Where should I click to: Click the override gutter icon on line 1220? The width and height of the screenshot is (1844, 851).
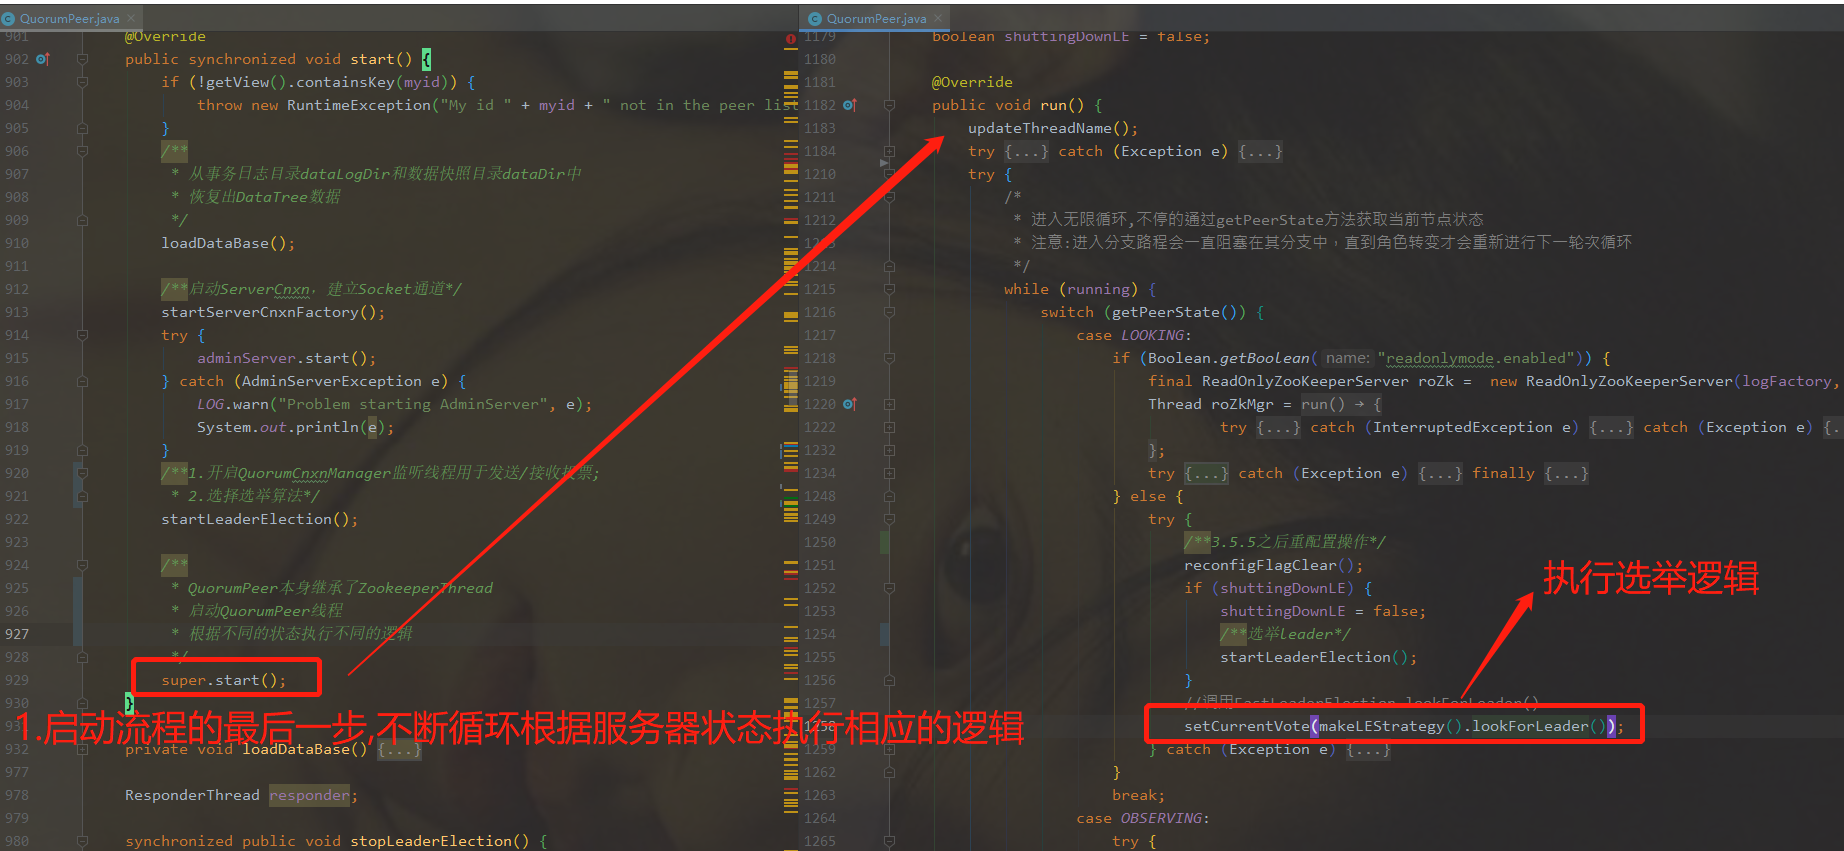tap(849, 404)
